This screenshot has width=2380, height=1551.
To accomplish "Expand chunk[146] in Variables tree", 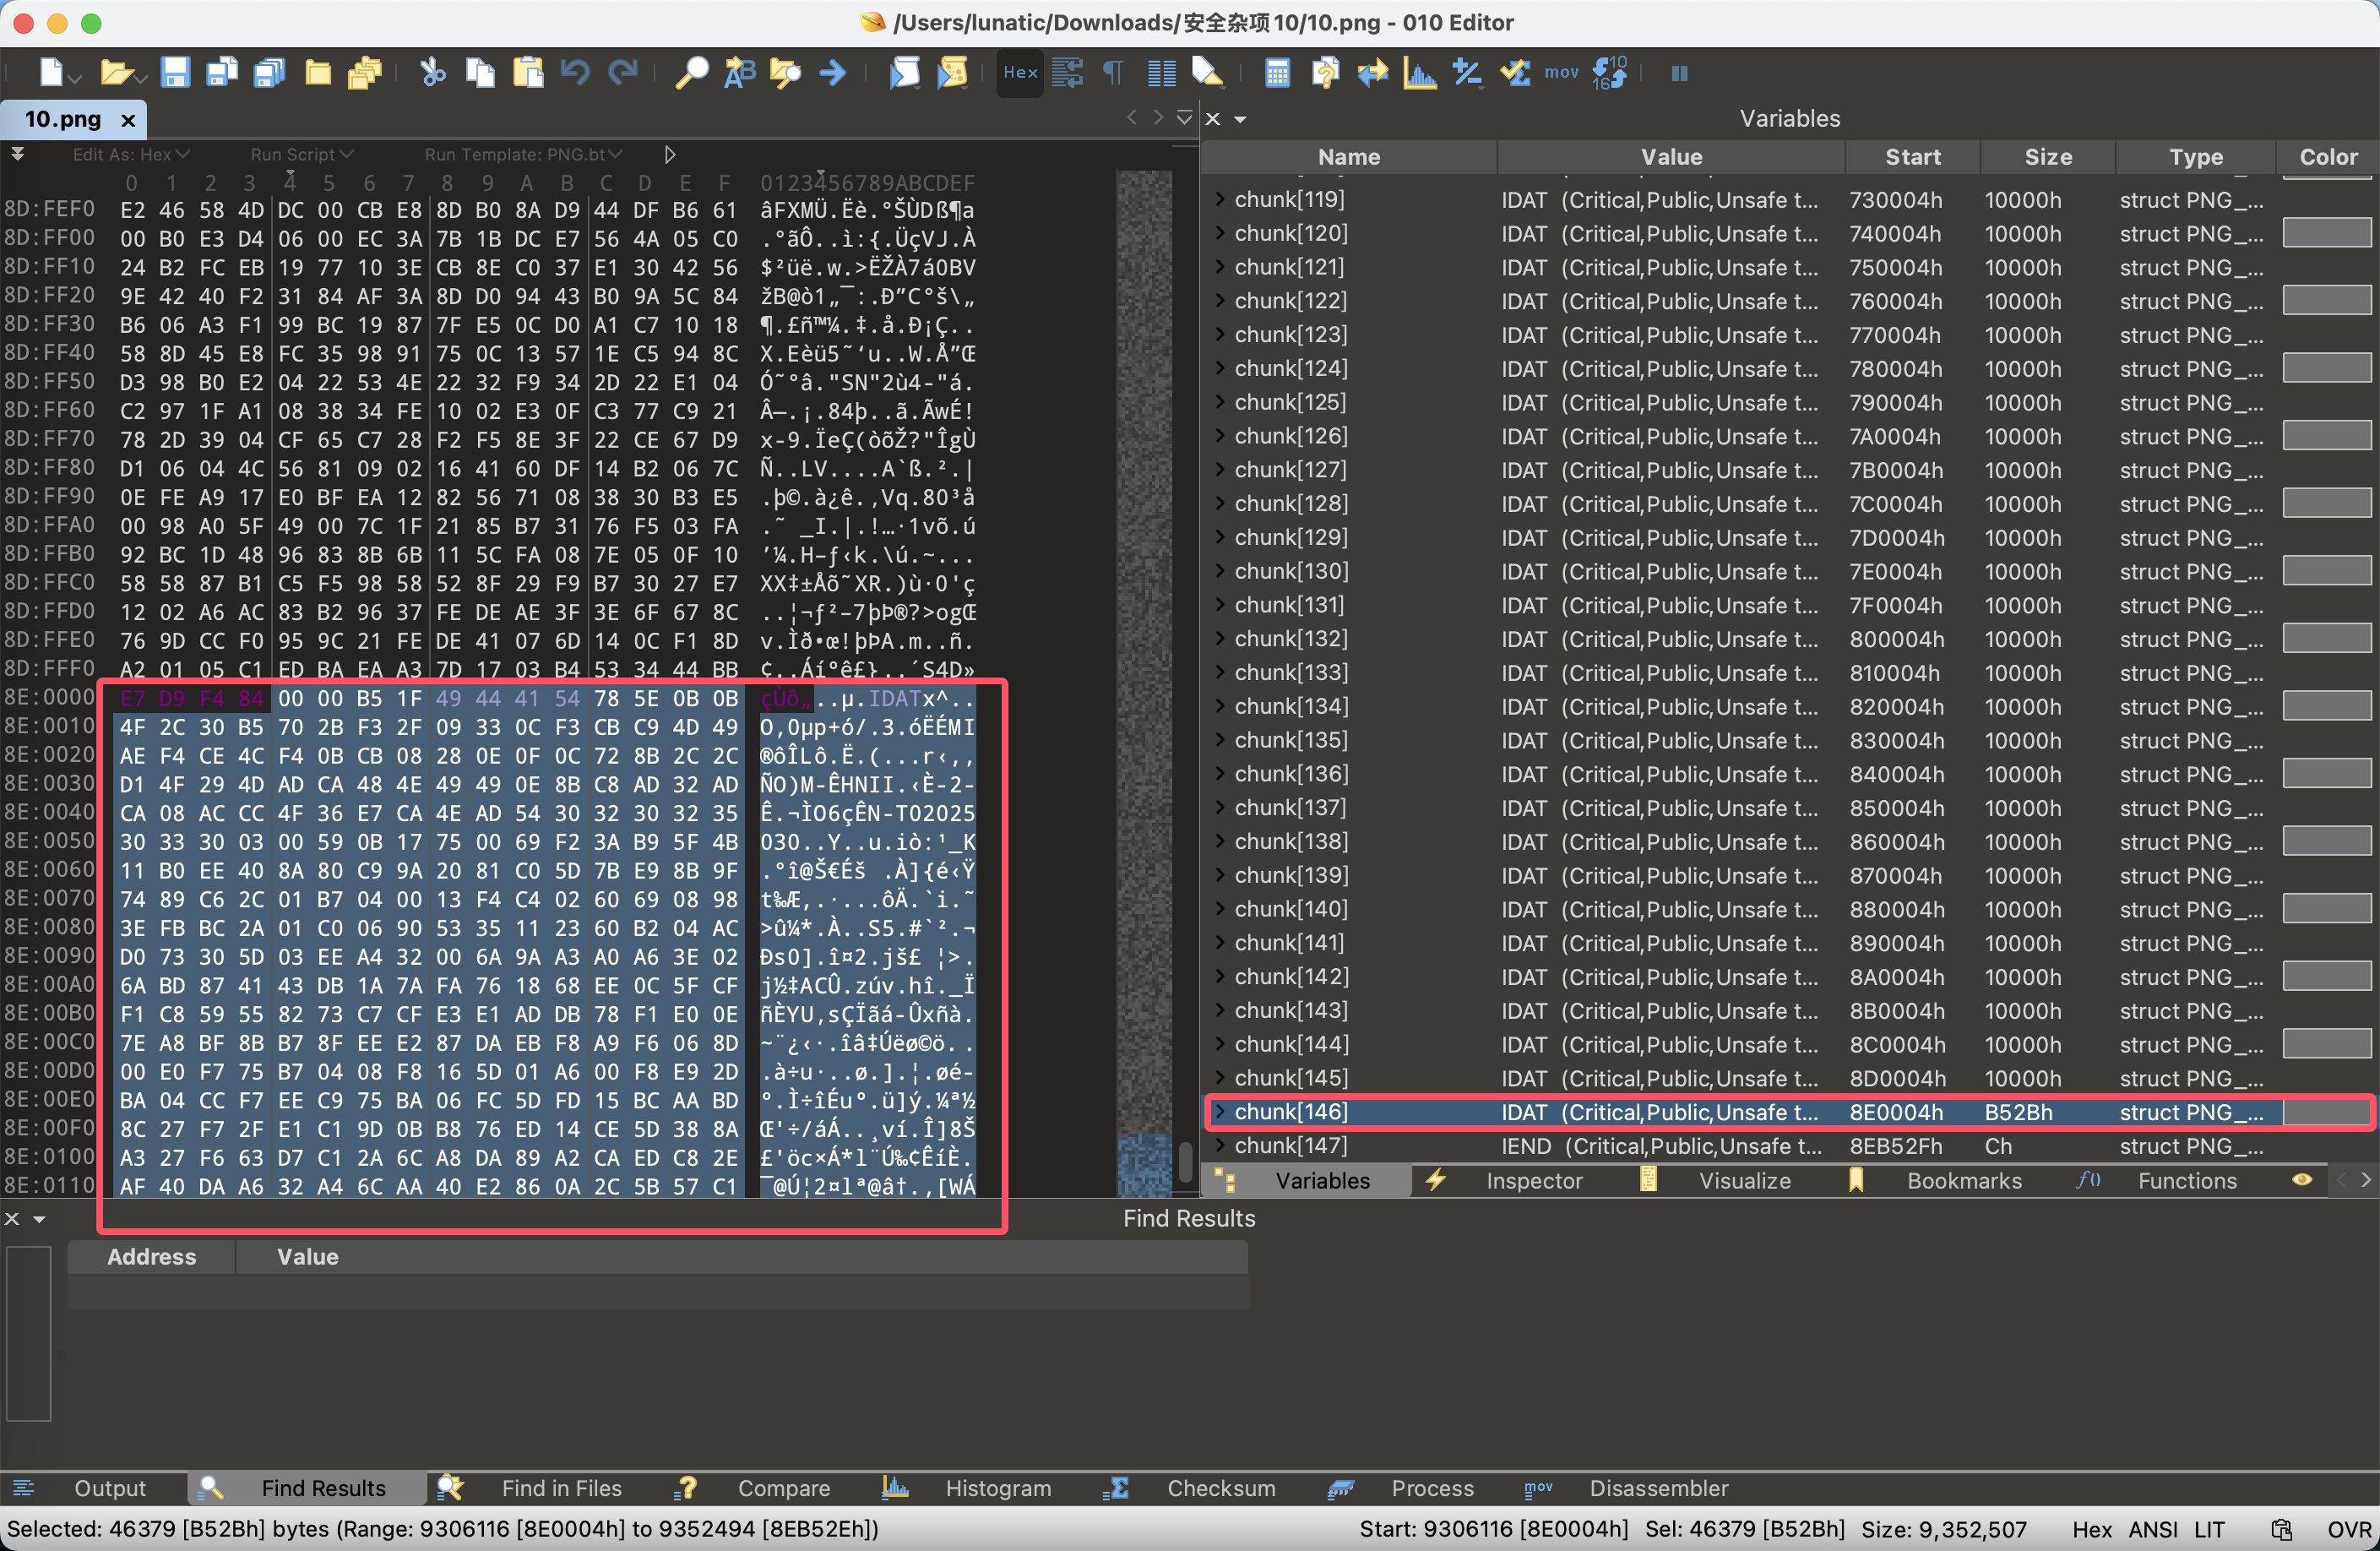I will [x=1220, y=1111].
